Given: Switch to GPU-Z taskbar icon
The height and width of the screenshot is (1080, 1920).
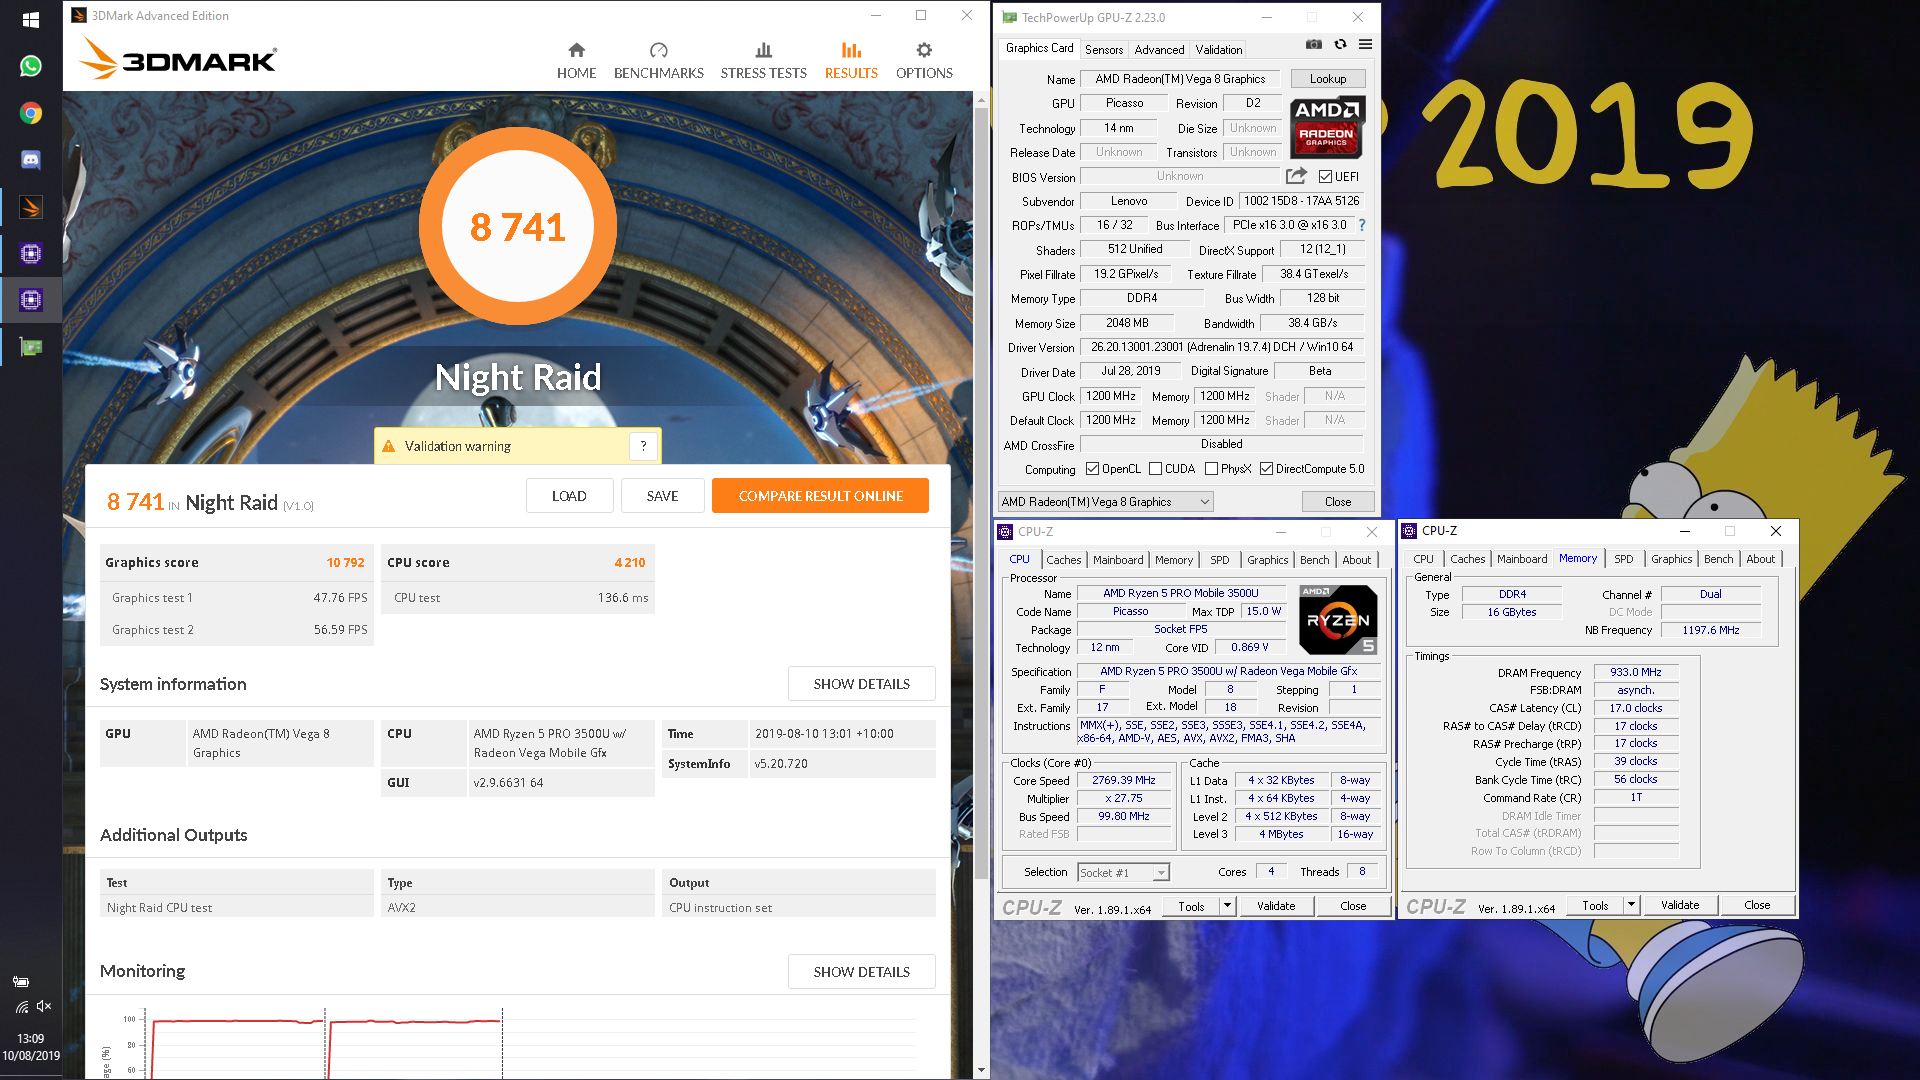Looking at the screenshot, I should [x=31, y=347].
